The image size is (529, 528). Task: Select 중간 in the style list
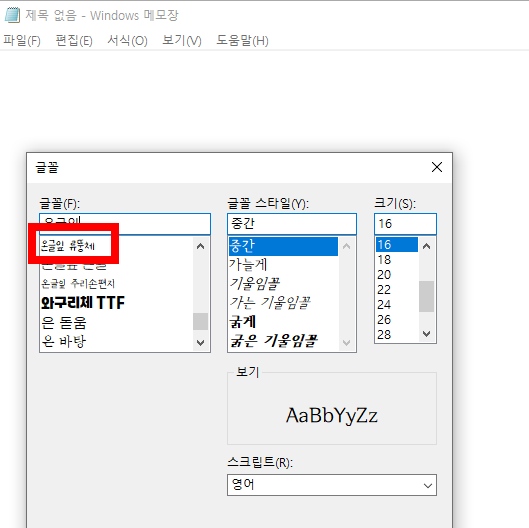[x=283, y=246]
